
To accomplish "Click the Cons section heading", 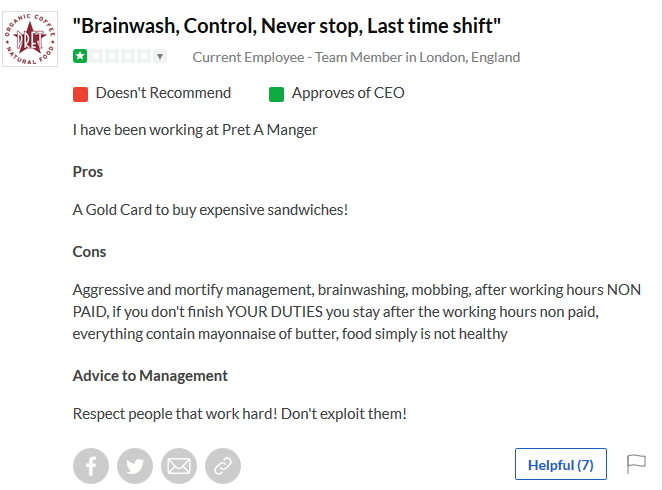I will 90,251.
